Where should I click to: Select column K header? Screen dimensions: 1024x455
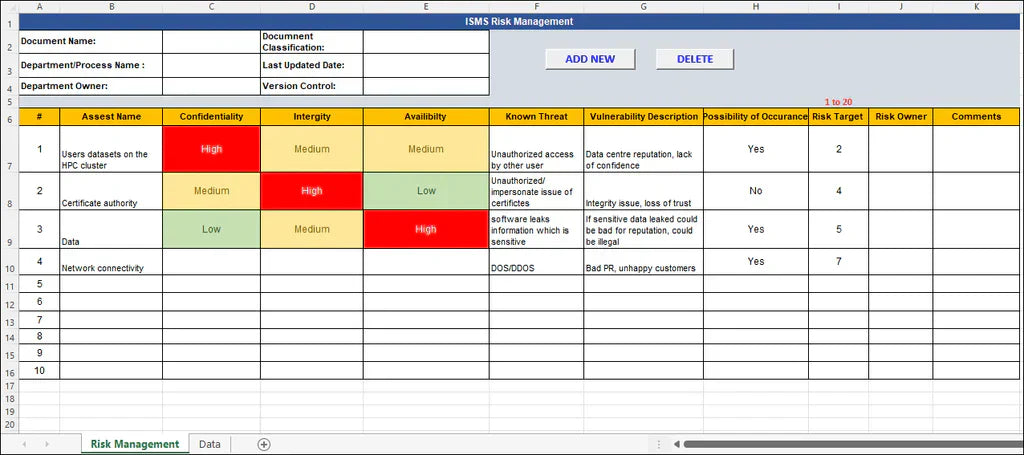coord(976,7)
